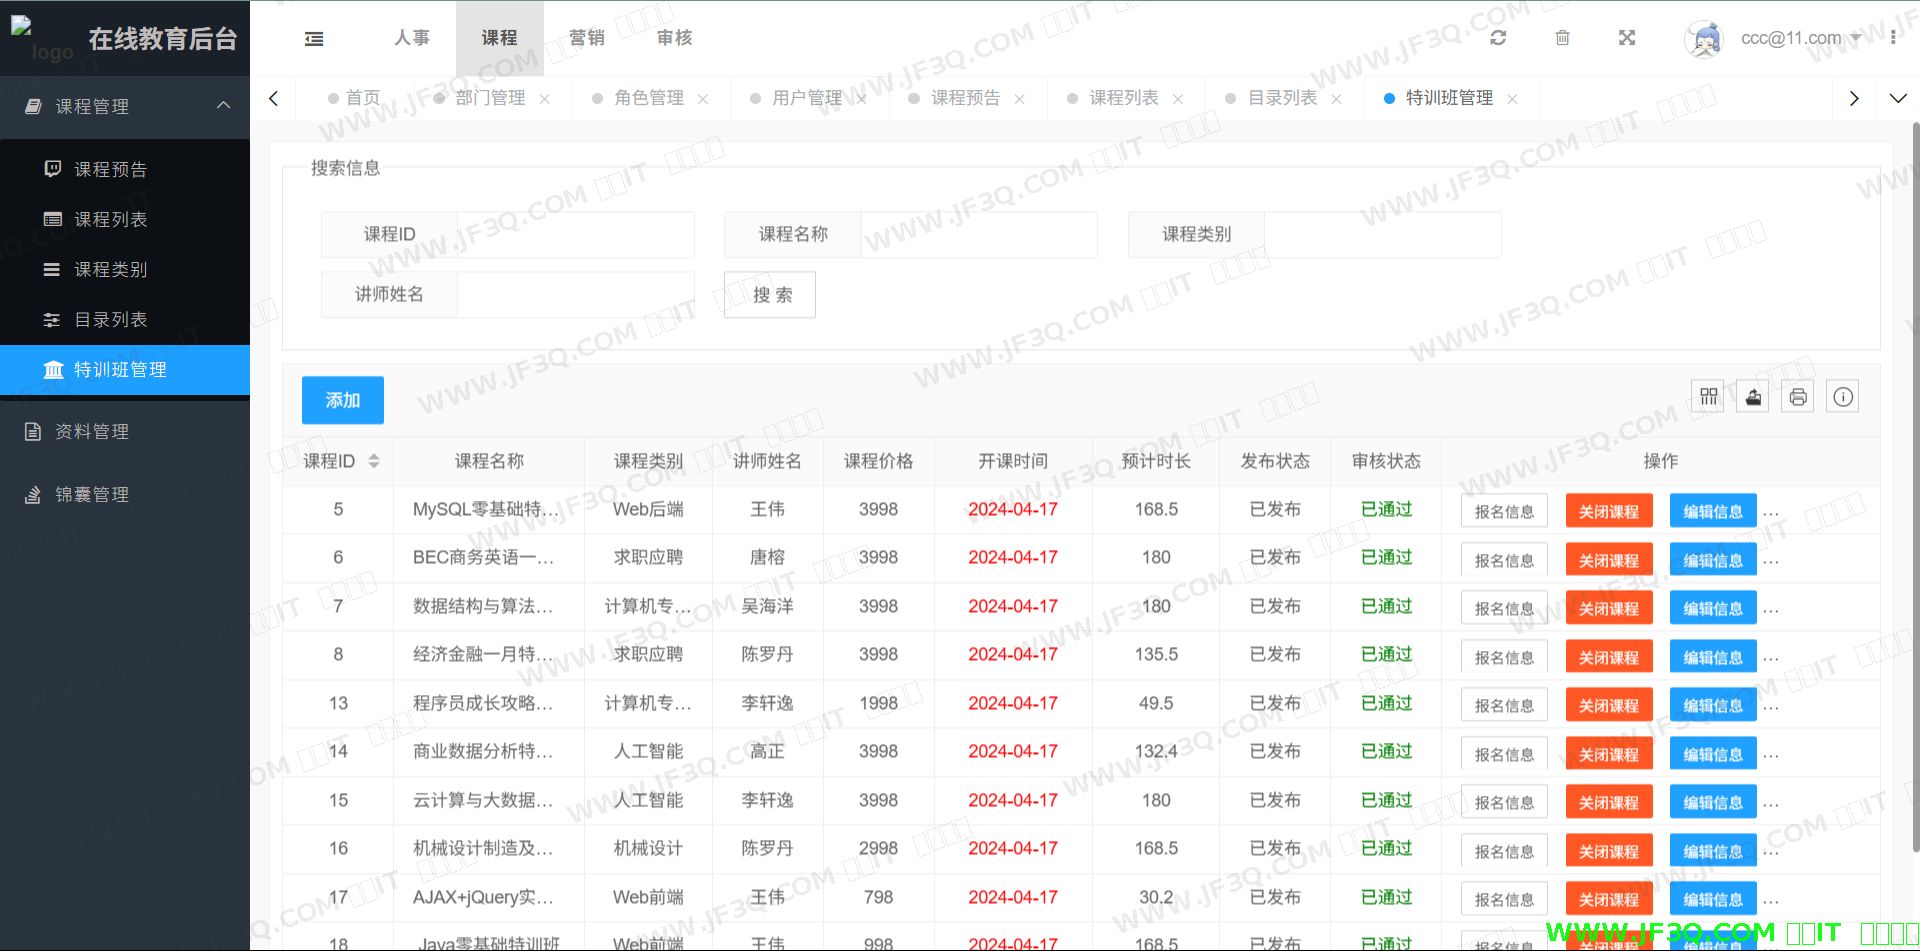Click the print icon above table
Screen dimensions: 1920x951
click(x=1798, y=397)
